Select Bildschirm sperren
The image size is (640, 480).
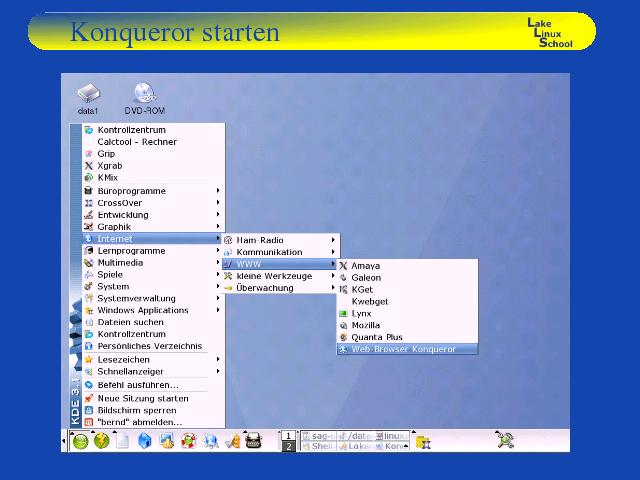pos(153,410)
